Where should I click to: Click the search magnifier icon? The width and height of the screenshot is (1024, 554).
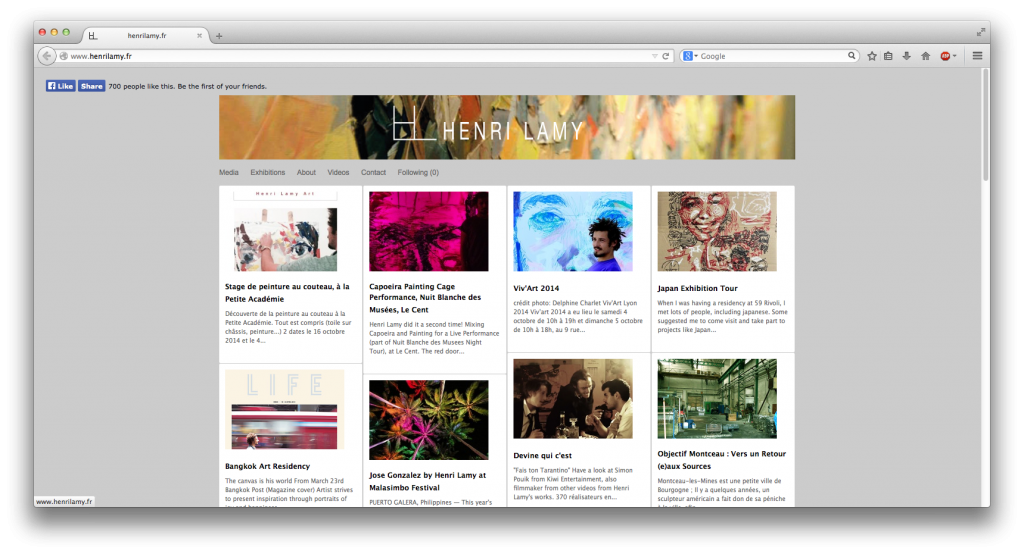tap(851, 56)
